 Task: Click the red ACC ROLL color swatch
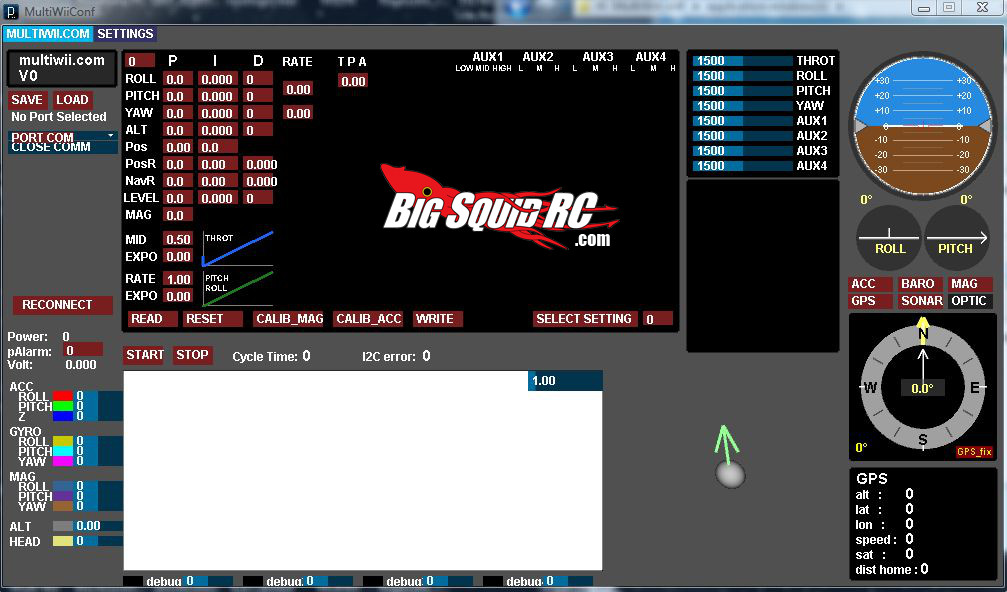tap(62, 396)
